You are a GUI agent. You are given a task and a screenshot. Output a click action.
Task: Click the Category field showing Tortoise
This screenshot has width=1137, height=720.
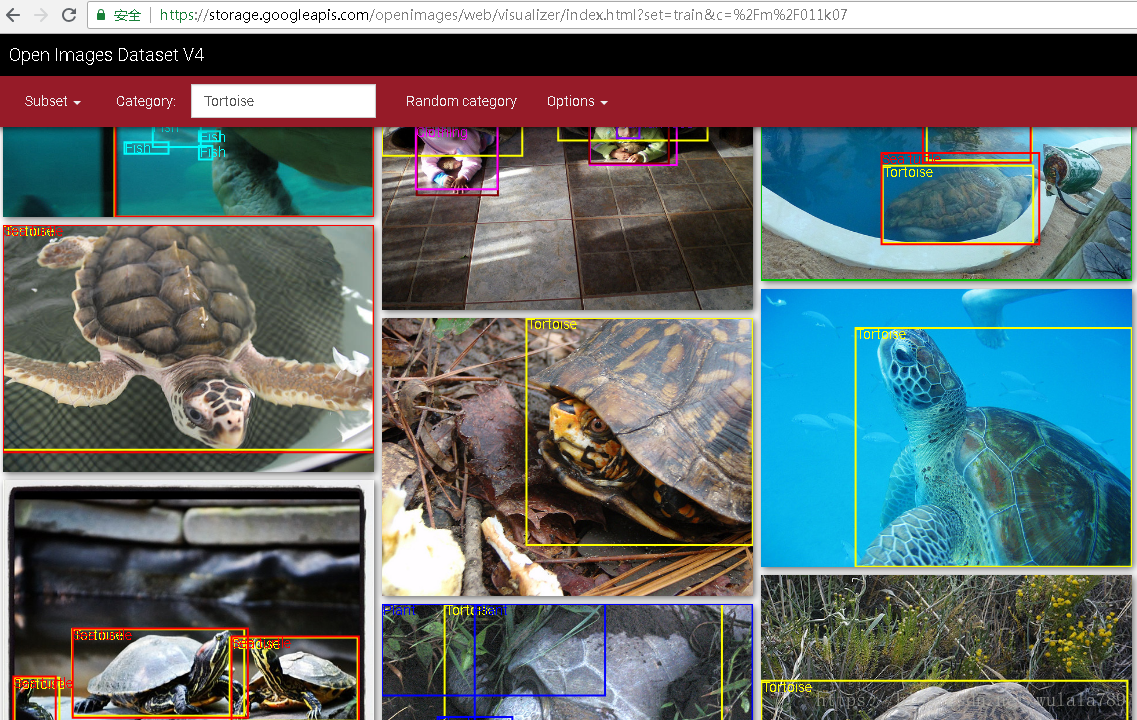click(x=283, y=101)
